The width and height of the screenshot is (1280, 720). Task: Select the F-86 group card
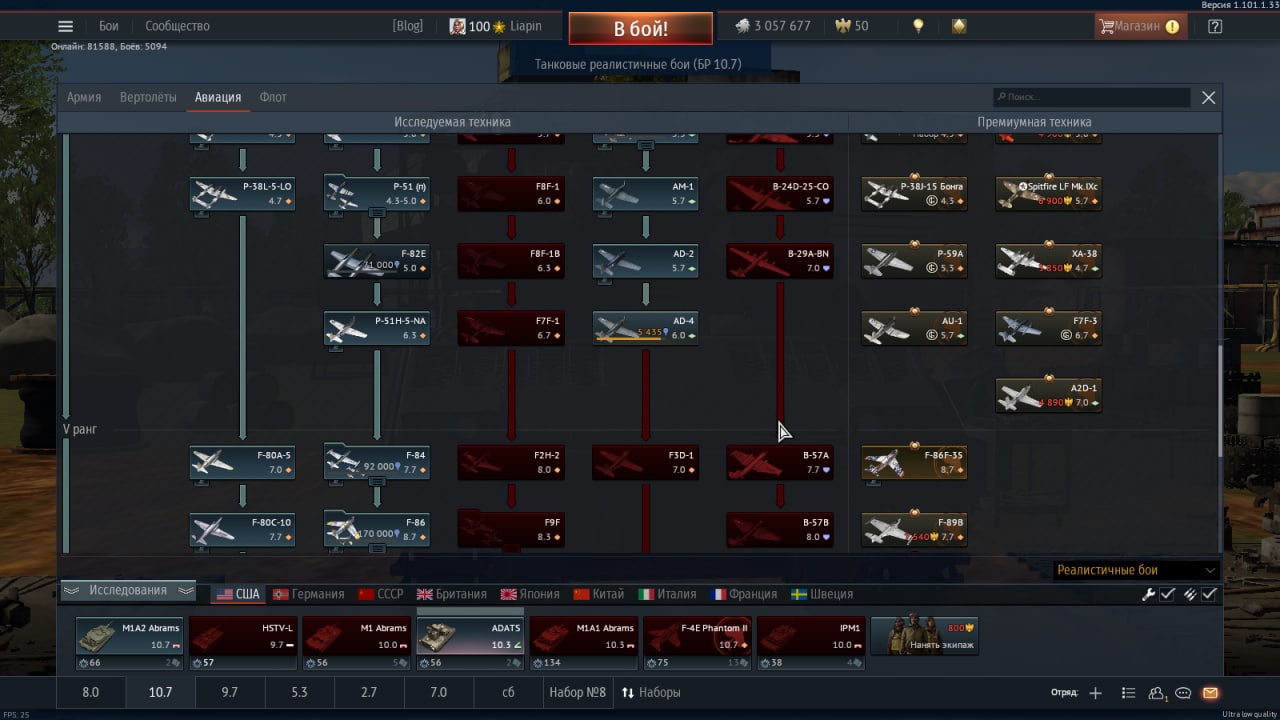coord(377,529)
